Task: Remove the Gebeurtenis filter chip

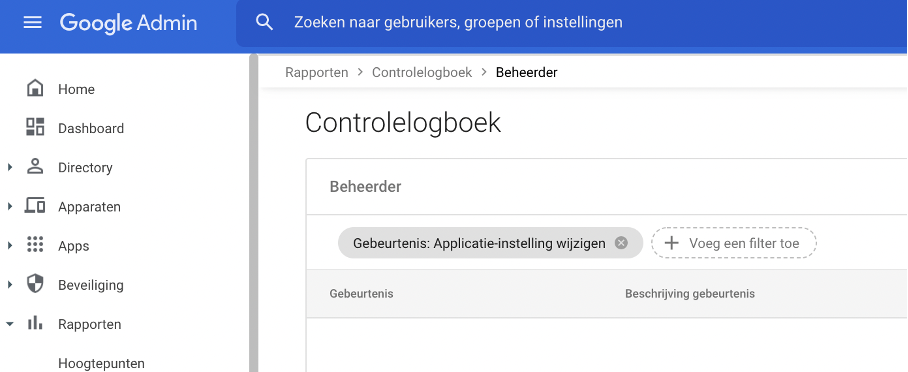Action: tap(621, 243)
